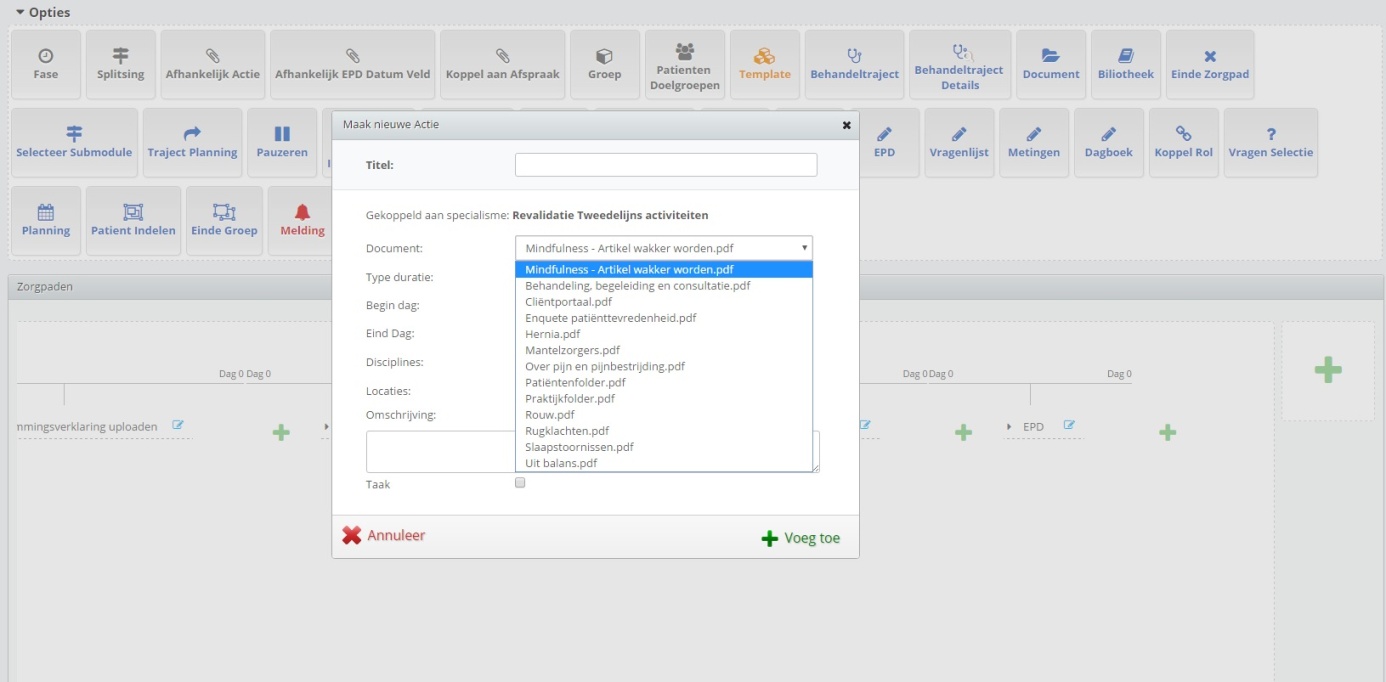Select Enquete patiënttevredenheid.pdf option

[664, 318]
